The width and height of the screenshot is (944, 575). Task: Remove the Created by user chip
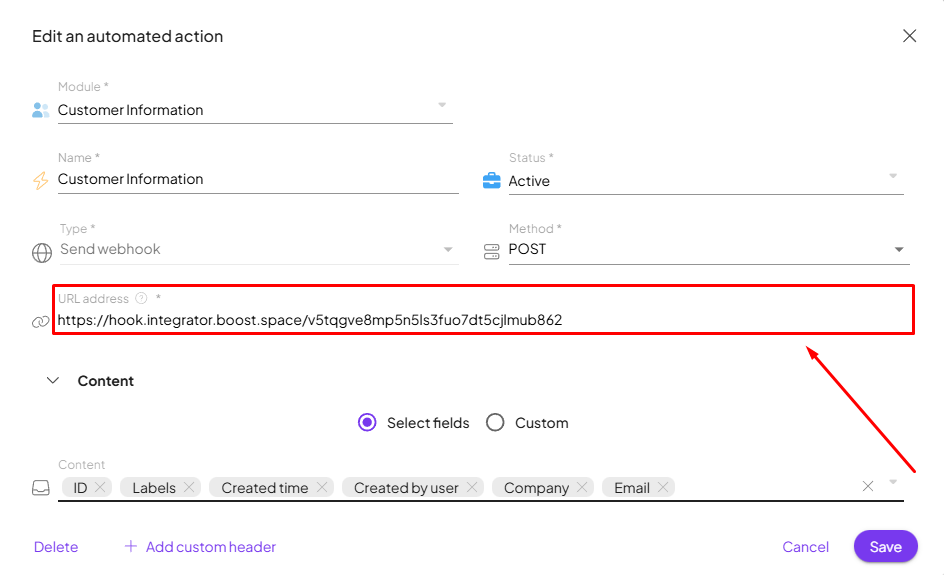tap(472, 488)
